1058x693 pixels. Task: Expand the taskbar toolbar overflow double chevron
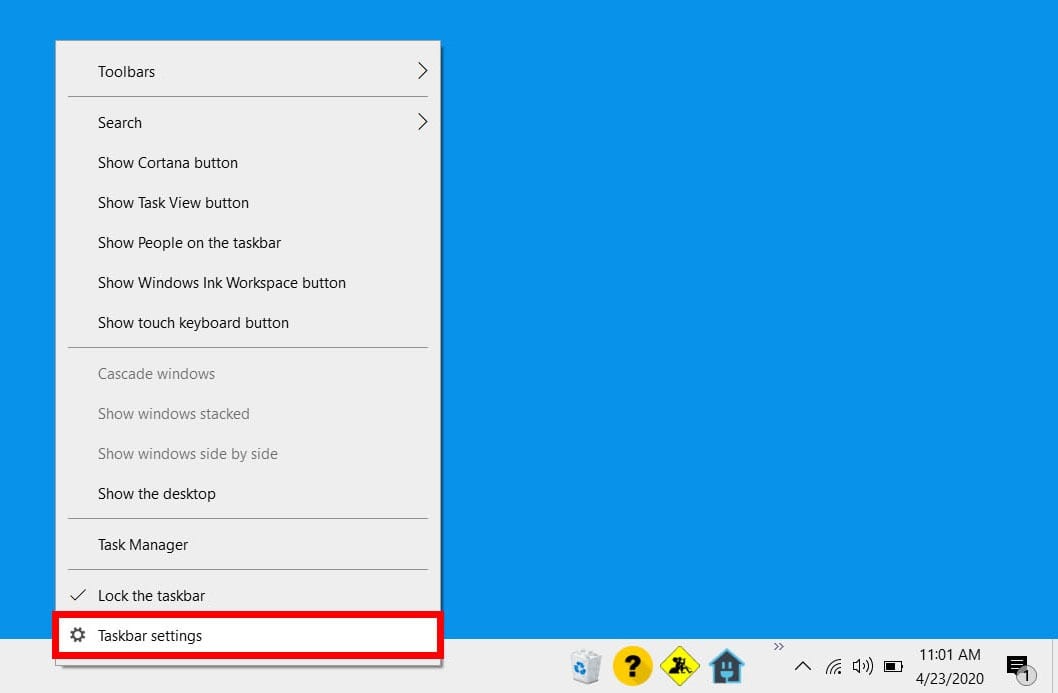click(x=779, y=647)
